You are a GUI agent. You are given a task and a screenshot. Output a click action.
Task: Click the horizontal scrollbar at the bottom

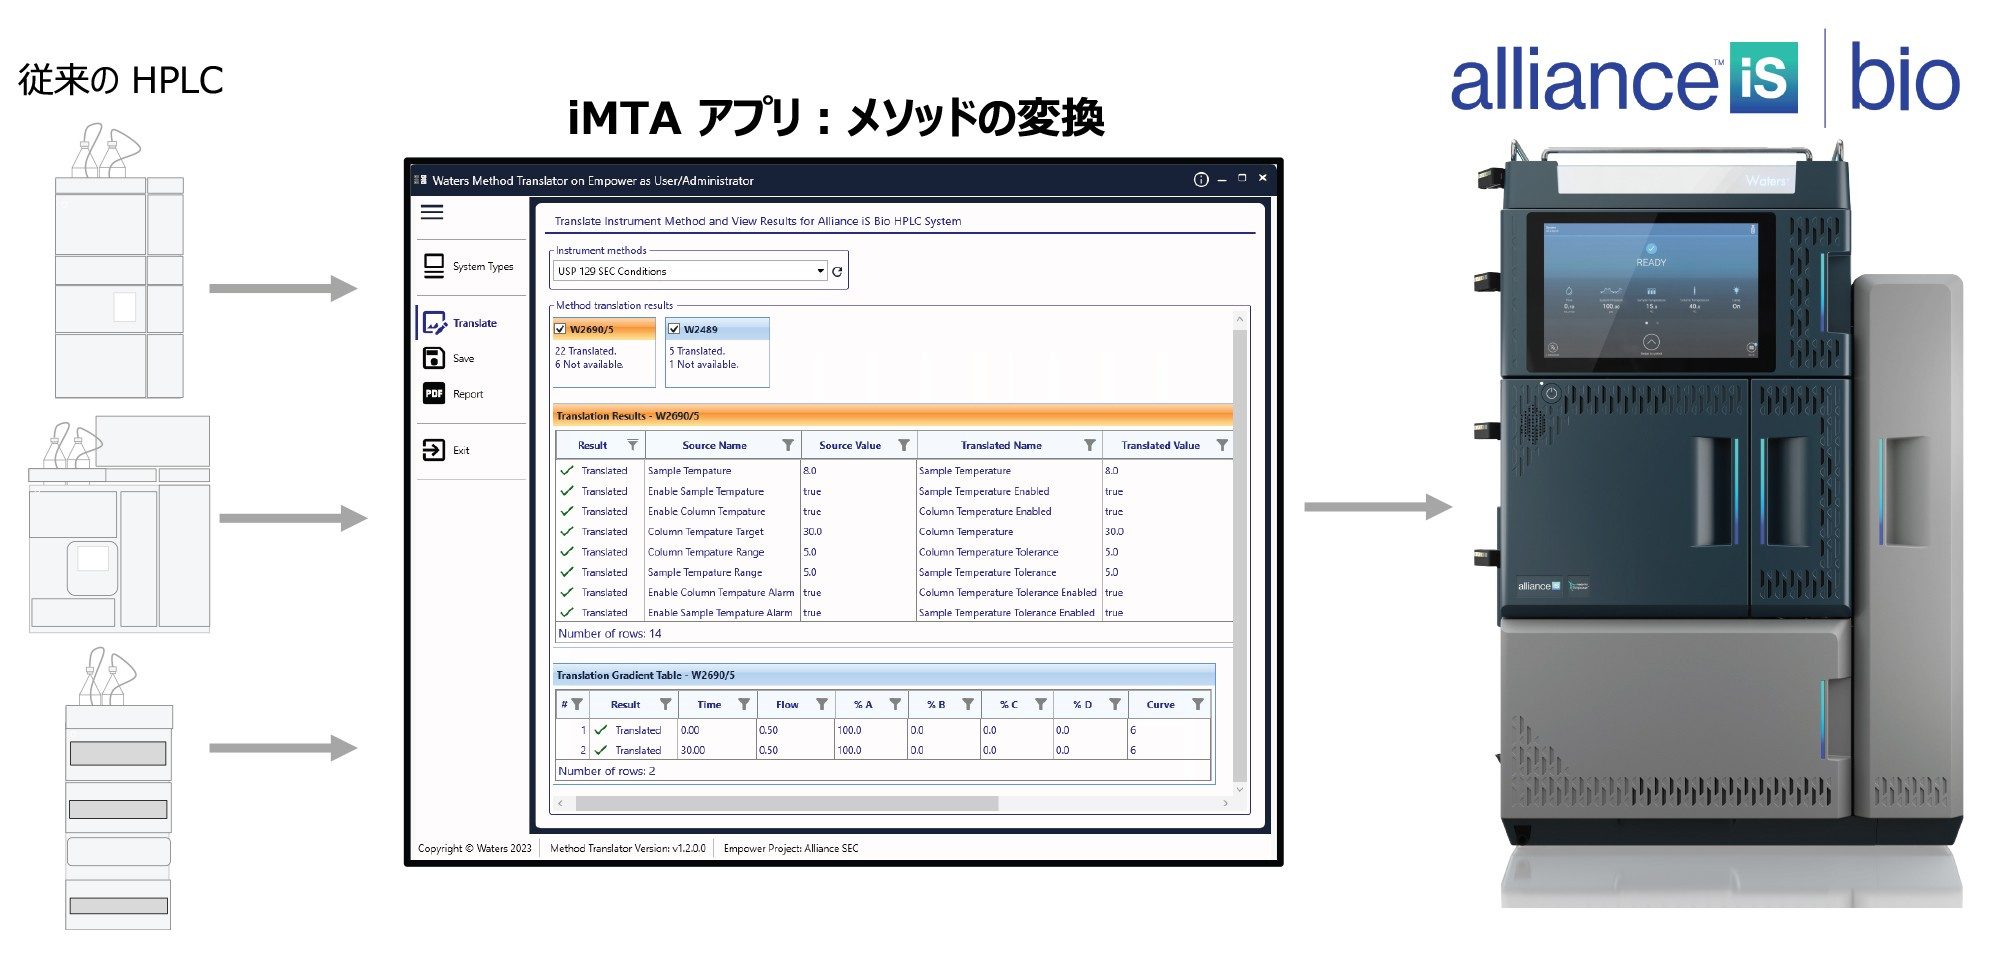point(787,803)
